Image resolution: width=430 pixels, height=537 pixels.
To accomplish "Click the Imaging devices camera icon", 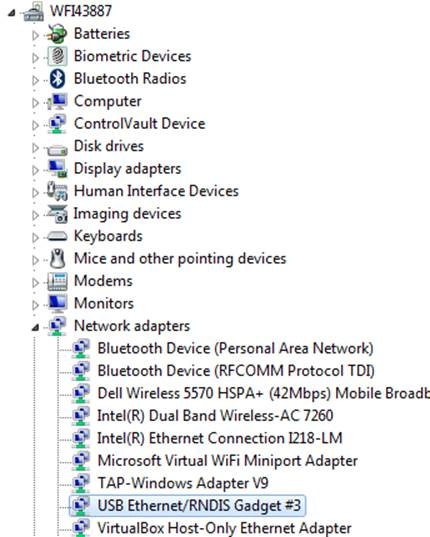I will (x=57, y=214).
